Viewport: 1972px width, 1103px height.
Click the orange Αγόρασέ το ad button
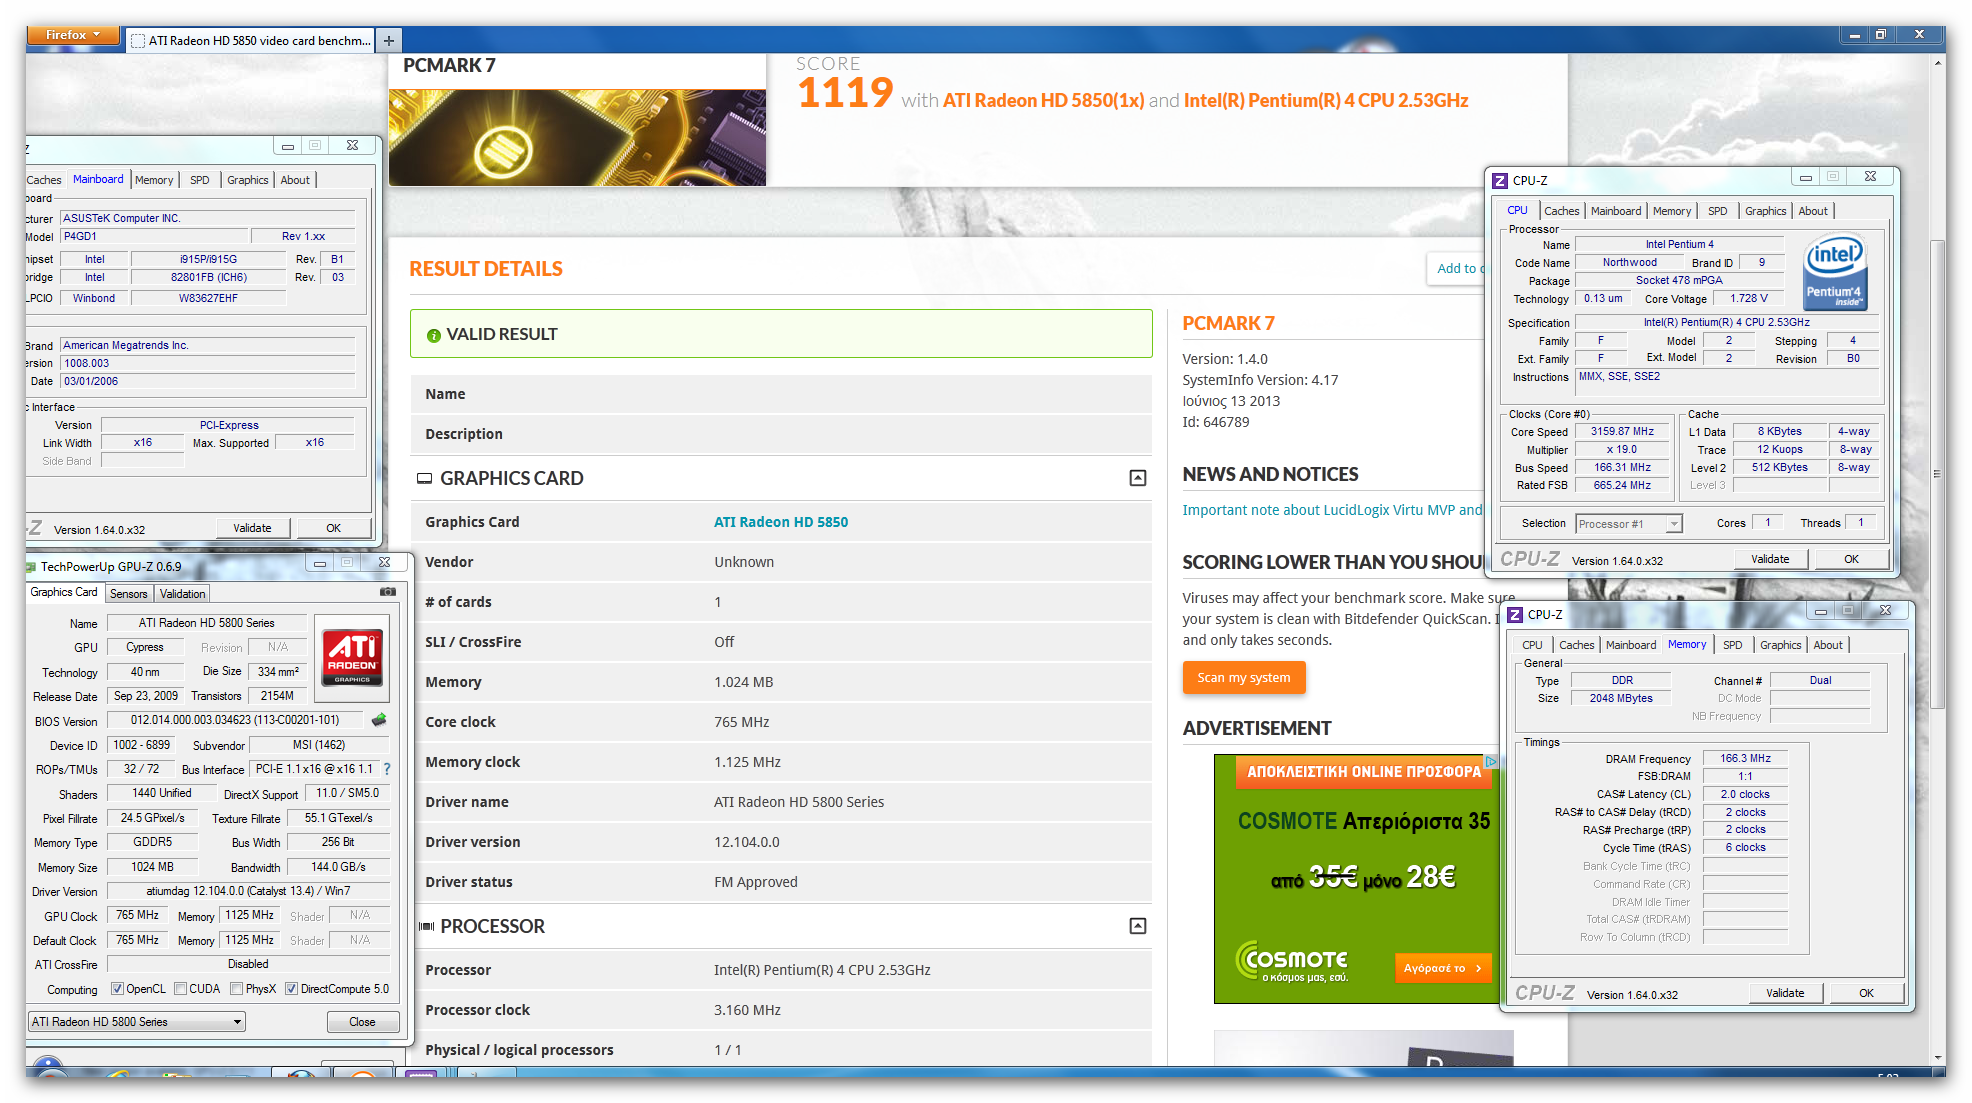(x=1442, y=968)
